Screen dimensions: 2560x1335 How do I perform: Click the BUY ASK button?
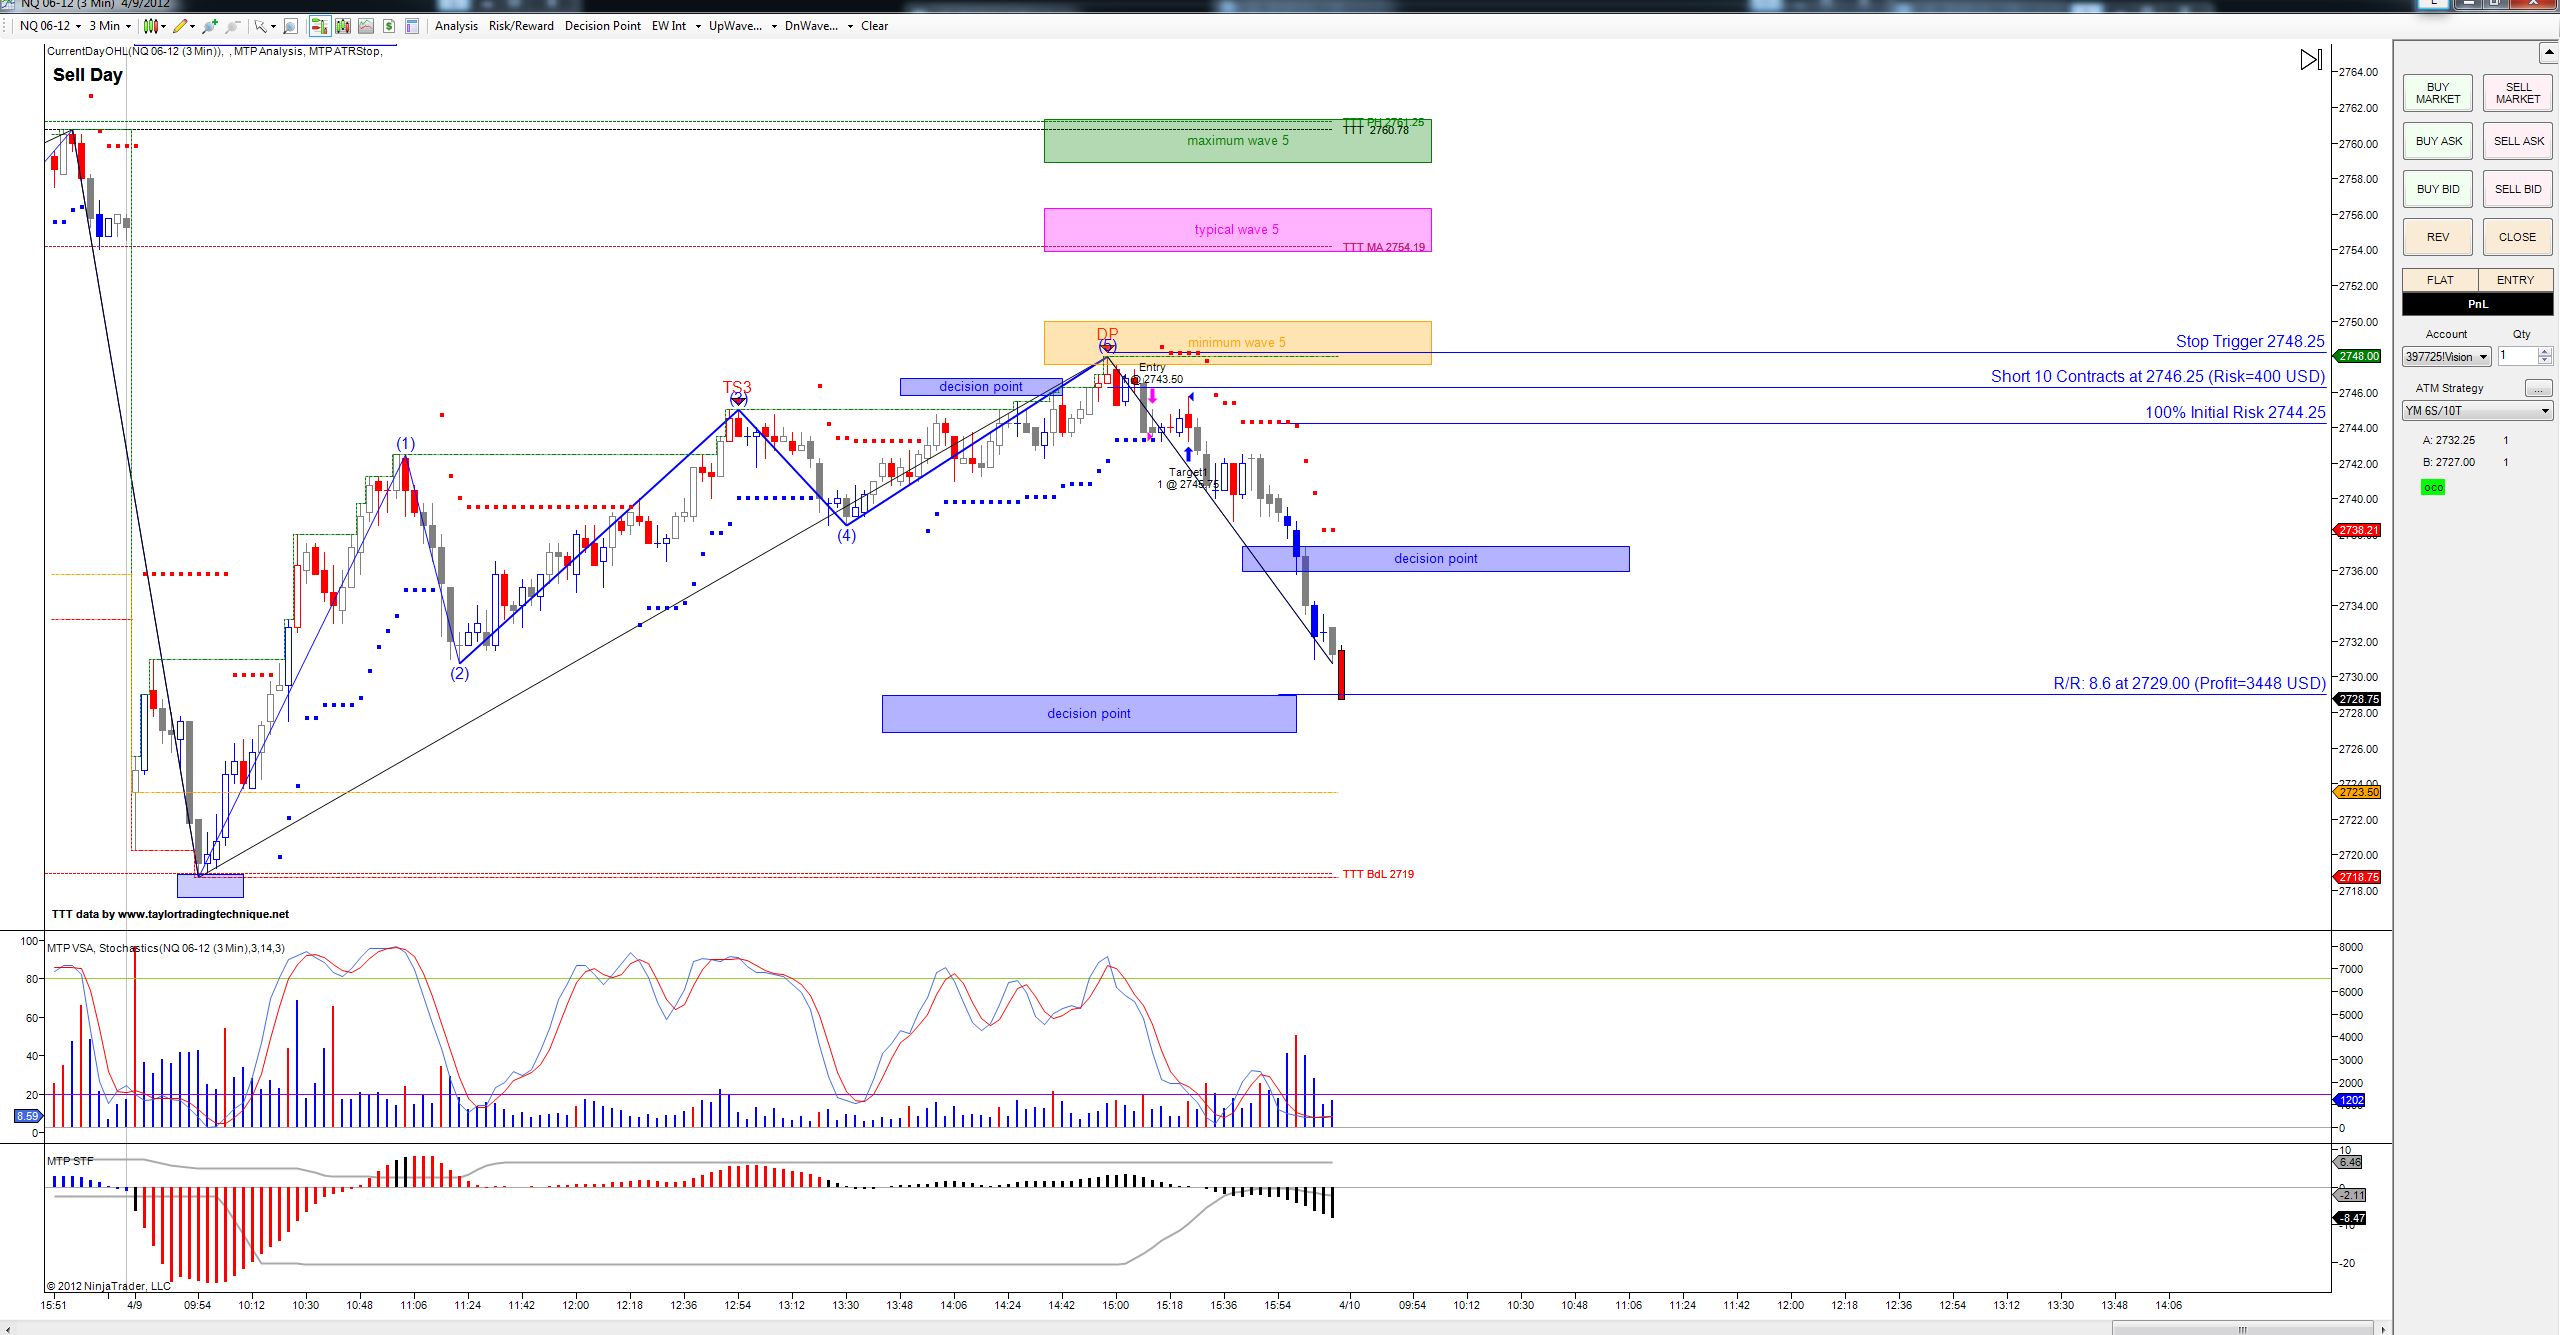[x=2438, y=141]
